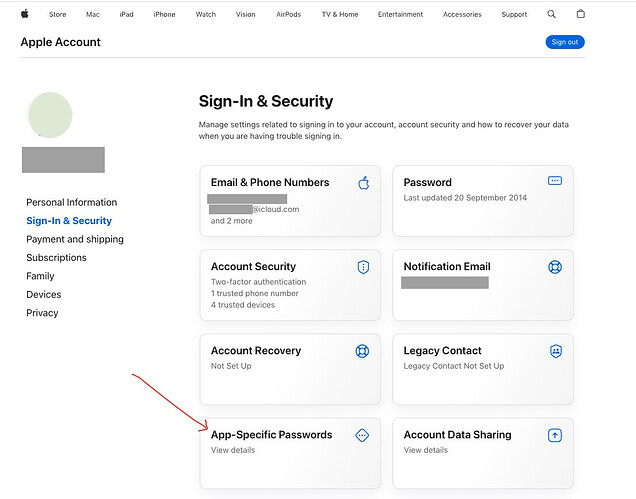Image resolution: width=636 pixels, height=499 pixels.
Task: Open the search magnifier icon
Action: (551, 14)
